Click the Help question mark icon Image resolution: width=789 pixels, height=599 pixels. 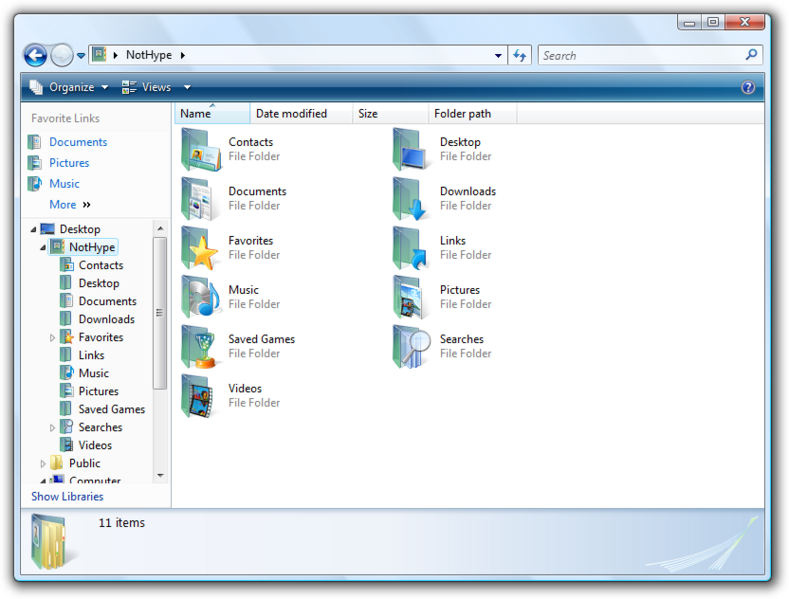(747, 88)
